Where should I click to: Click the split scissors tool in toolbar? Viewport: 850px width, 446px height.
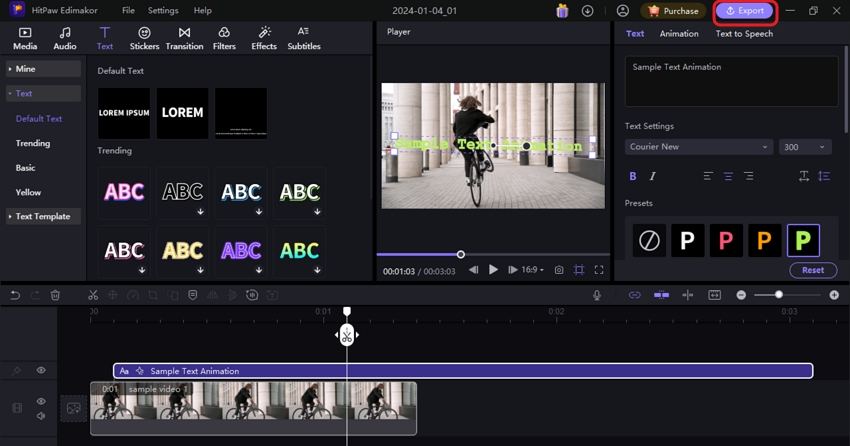click(92, 295)
